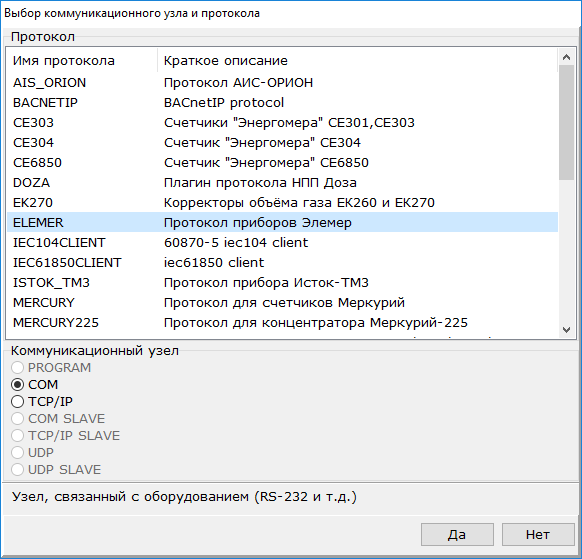582x559 pixels.
Task: Select the highlighted ELEMER protocol row
Action: (282, 222)
